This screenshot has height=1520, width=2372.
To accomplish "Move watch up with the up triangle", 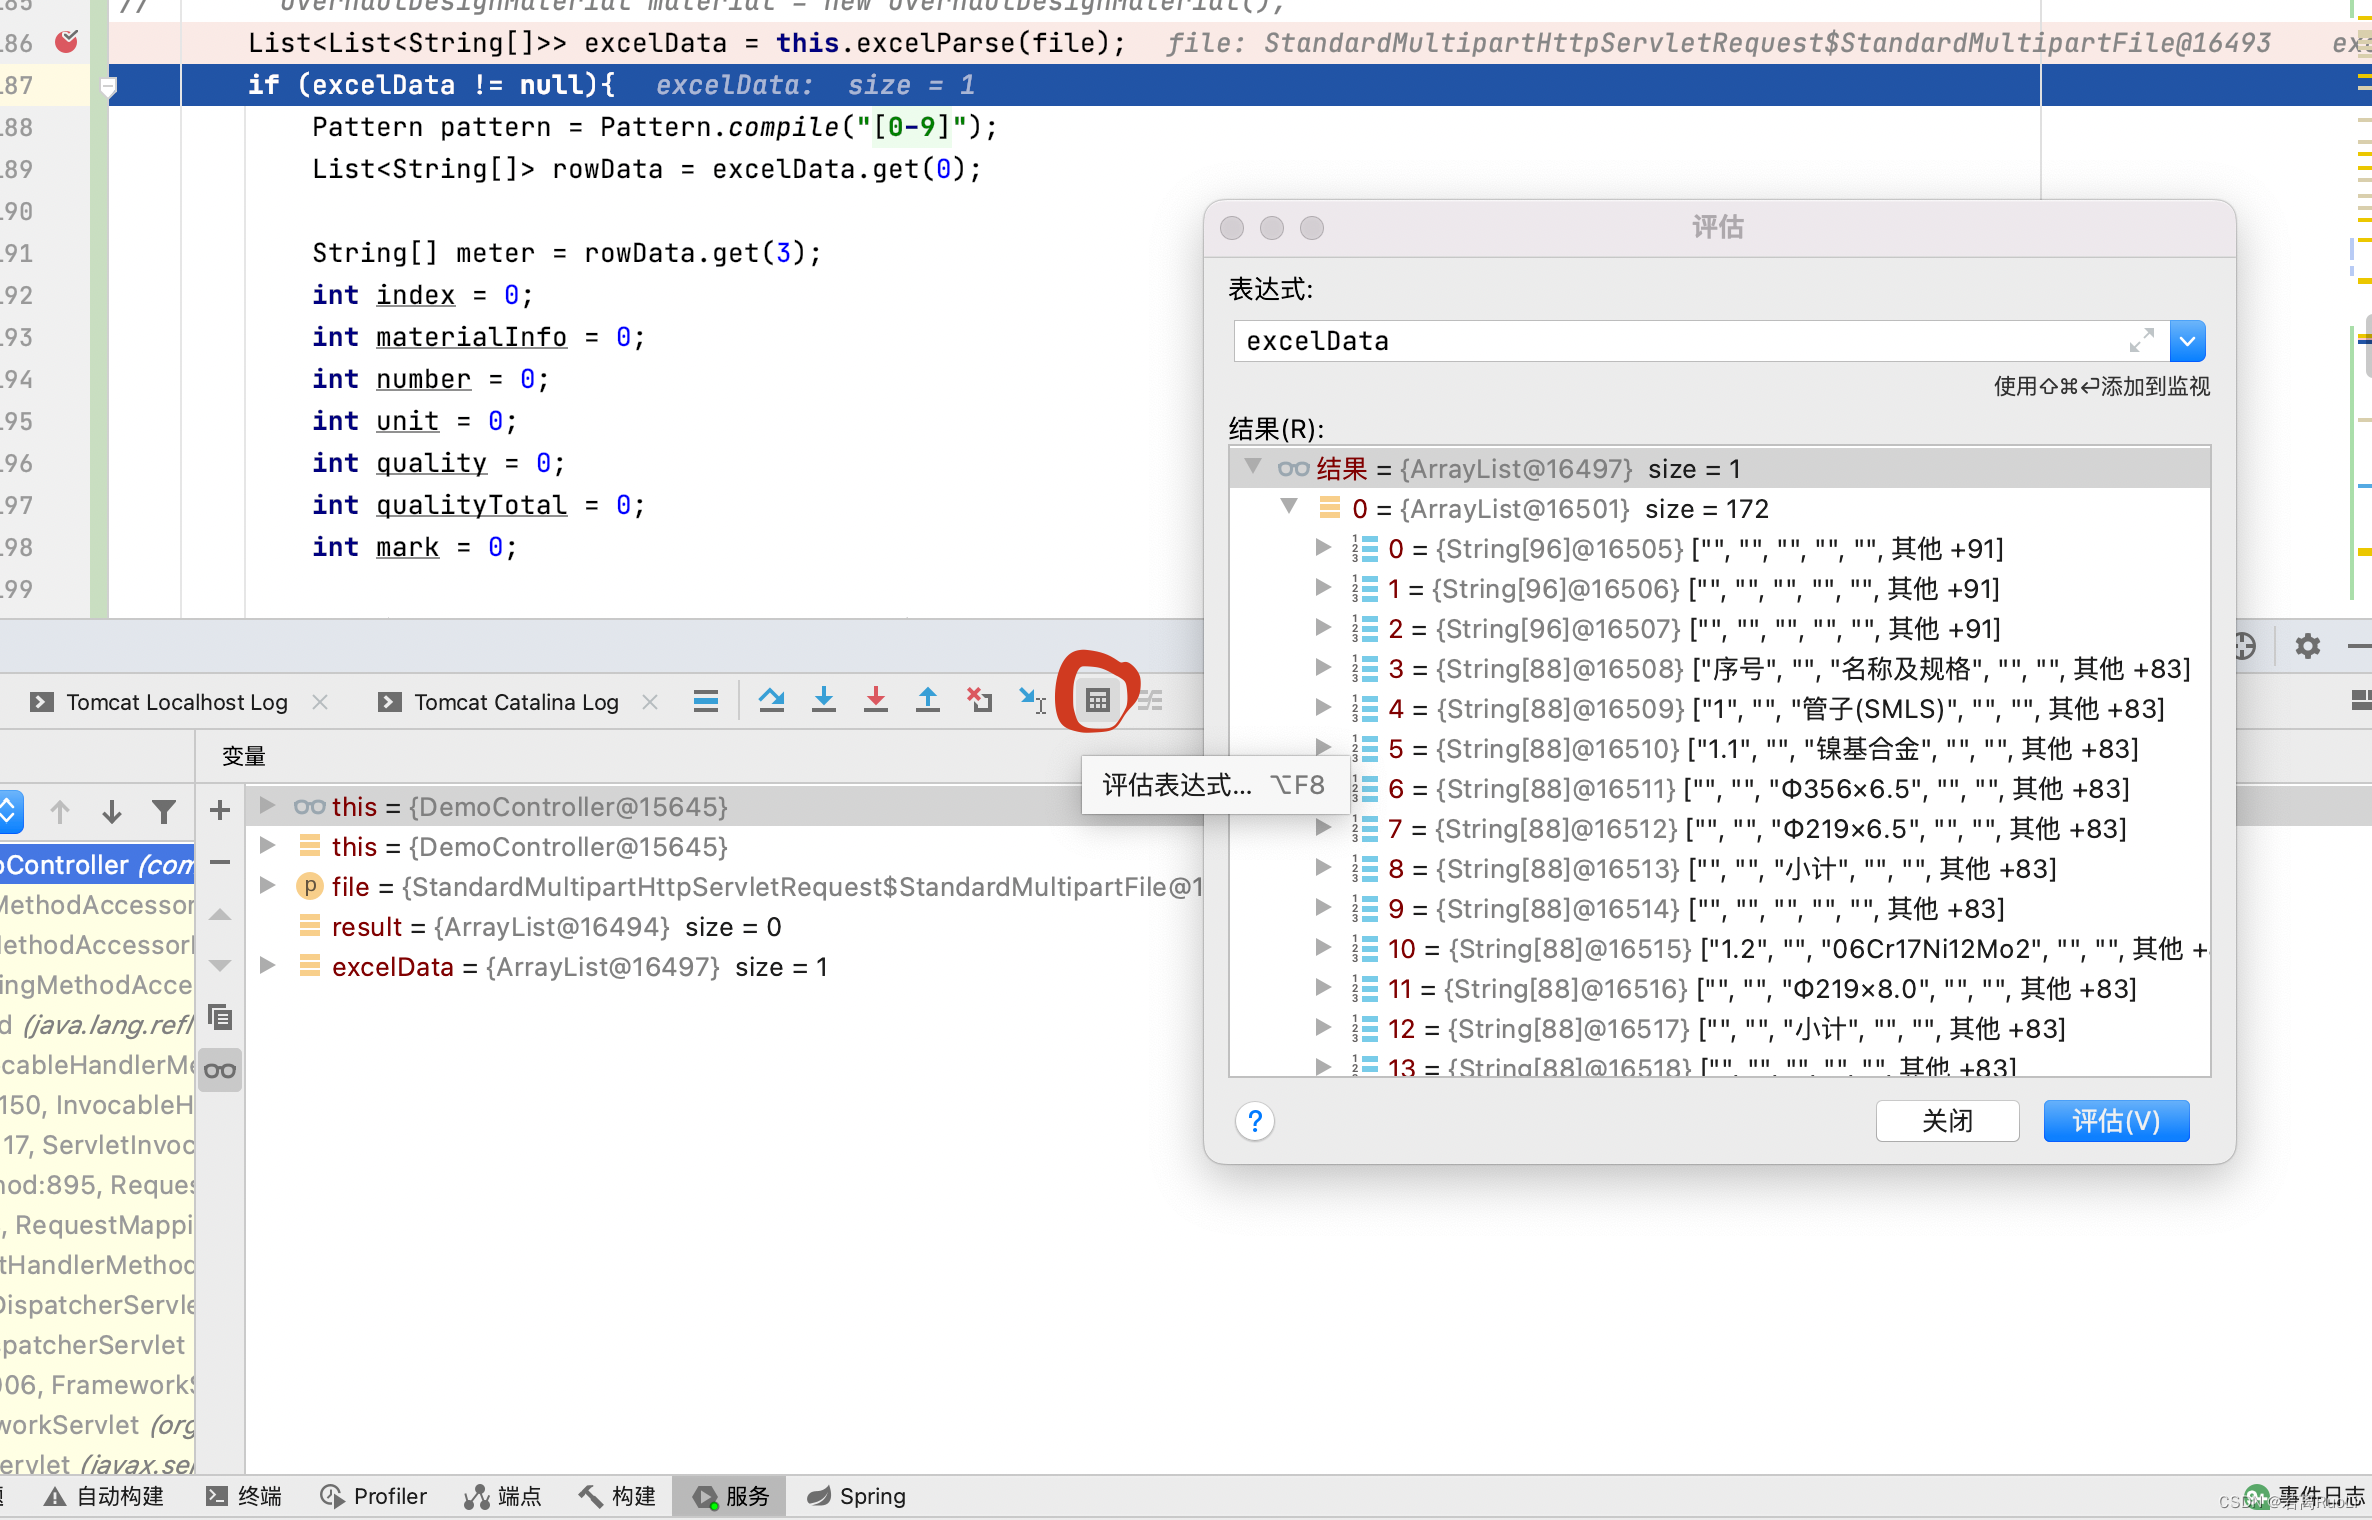I will (220, 914).
